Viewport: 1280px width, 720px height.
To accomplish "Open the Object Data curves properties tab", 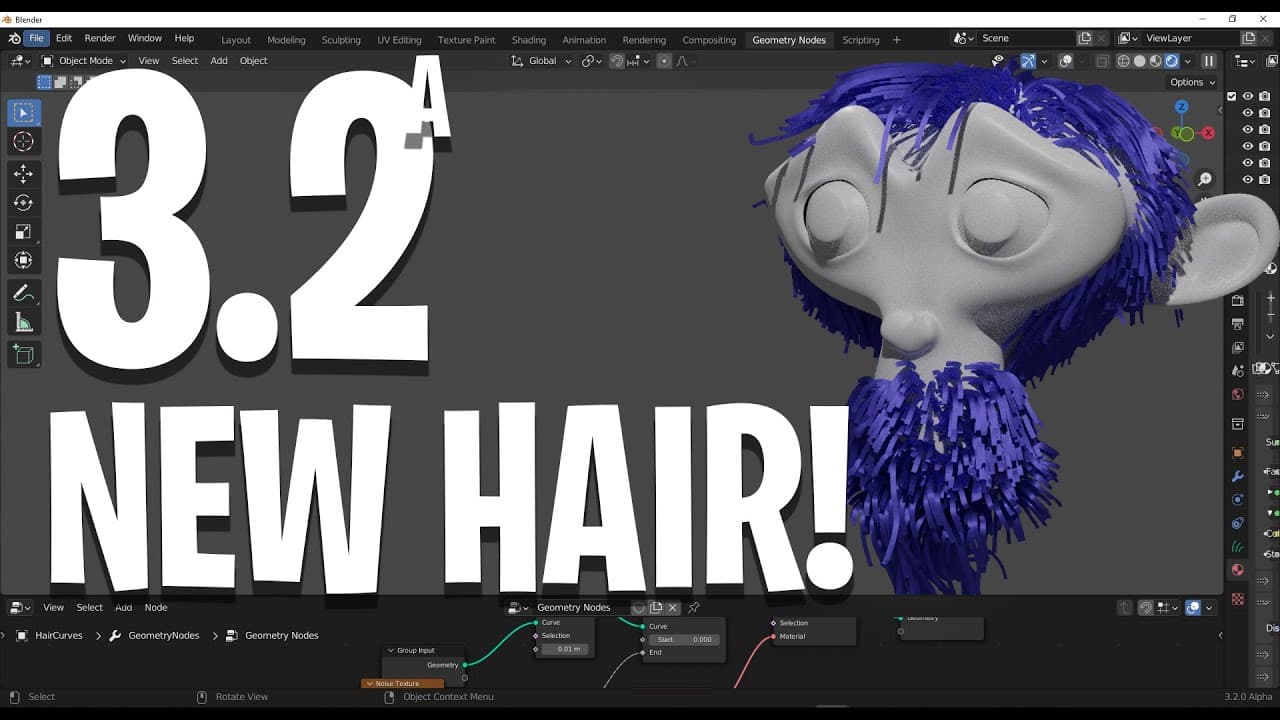I will pos(1238,547).
